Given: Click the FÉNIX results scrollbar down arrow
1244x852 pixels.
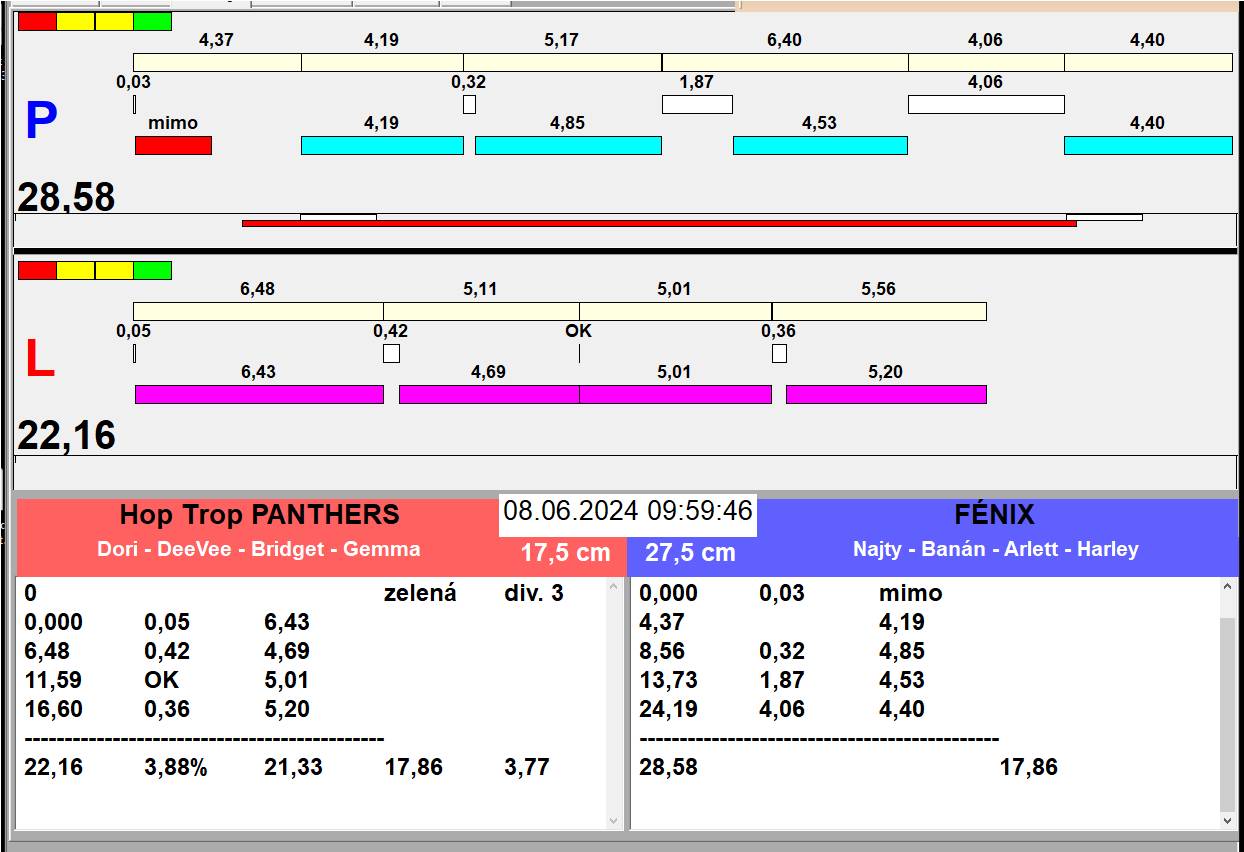Looking at the screenshot, I should click(1229, 820).
